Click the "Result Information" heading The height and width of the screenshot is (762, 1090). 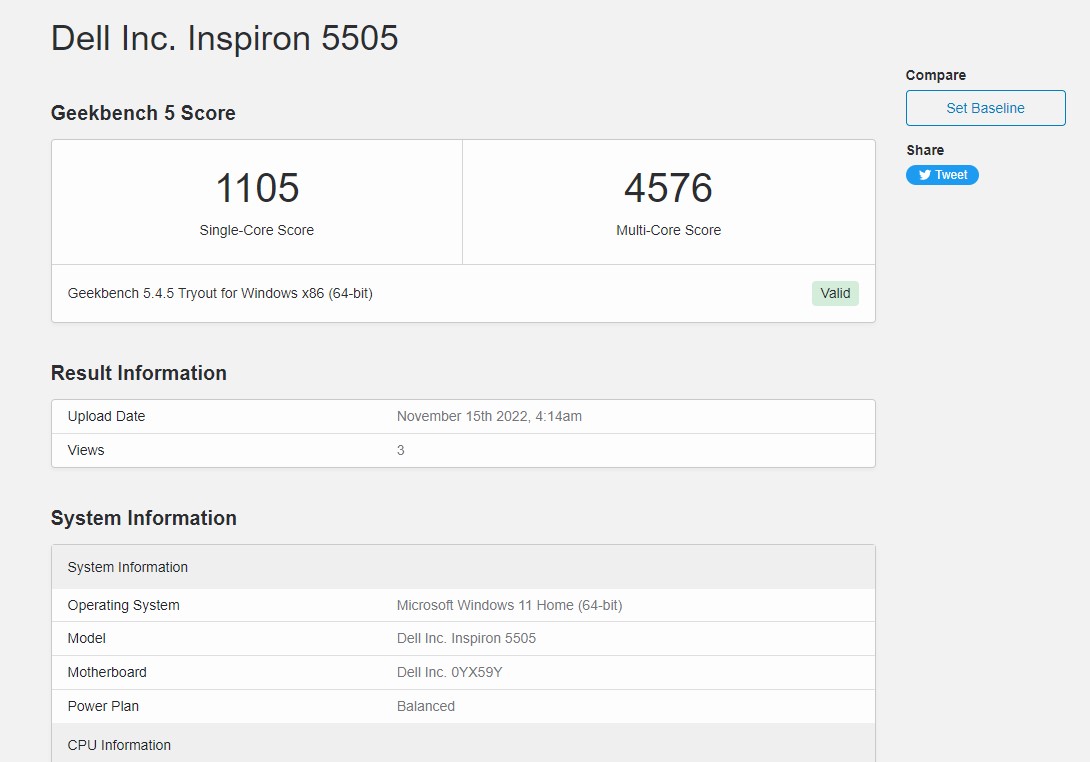[138, 373]
